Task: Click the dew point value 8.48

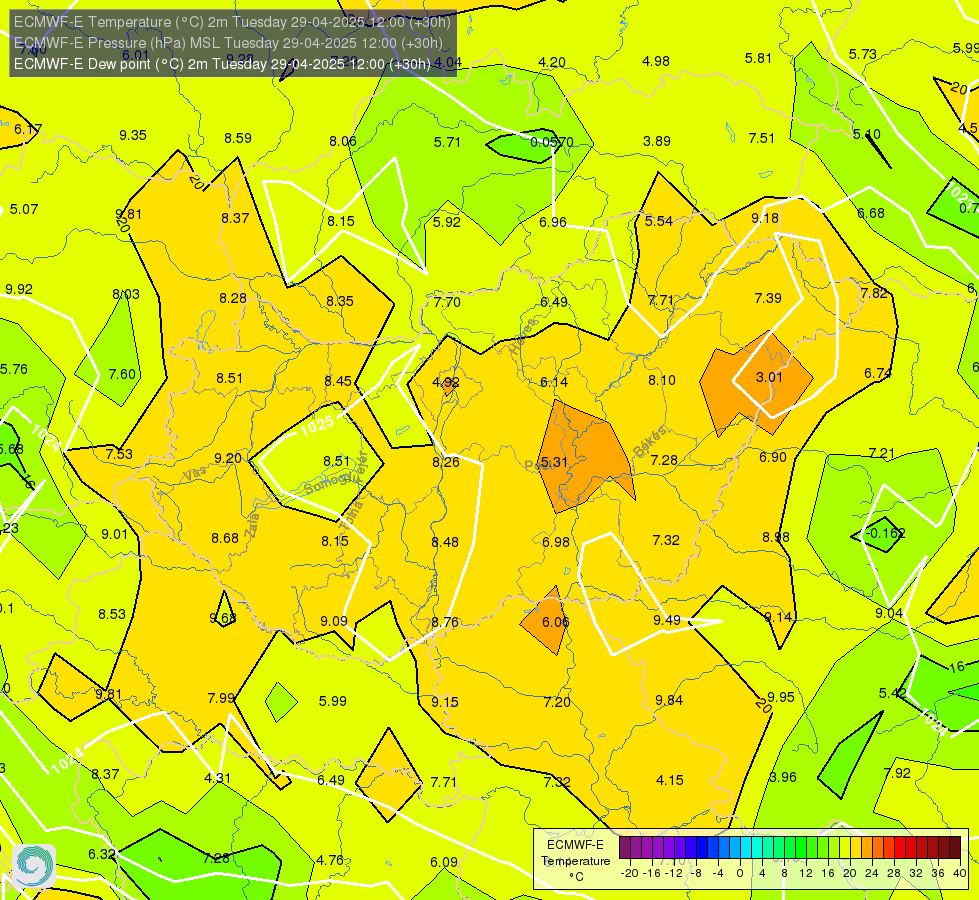Action: [445, 542]
